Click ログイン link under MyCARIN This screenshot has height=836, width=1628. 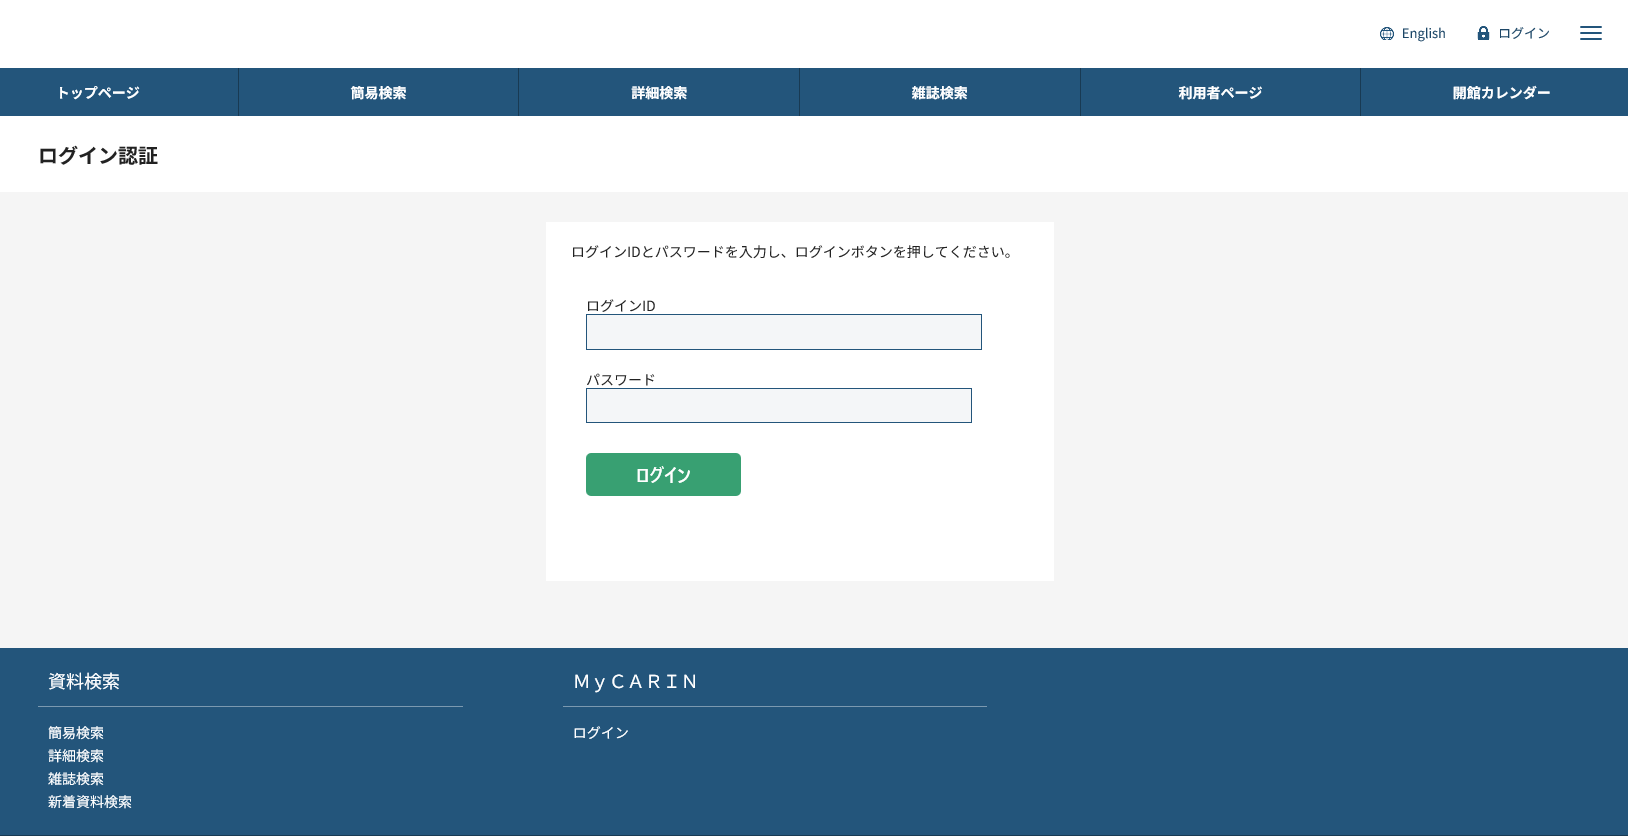coord(600,733)
